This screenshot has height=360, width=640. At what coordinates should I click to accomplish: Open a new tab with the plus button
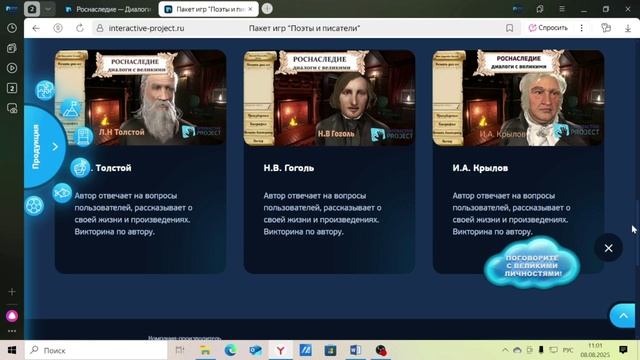point(267,8)
